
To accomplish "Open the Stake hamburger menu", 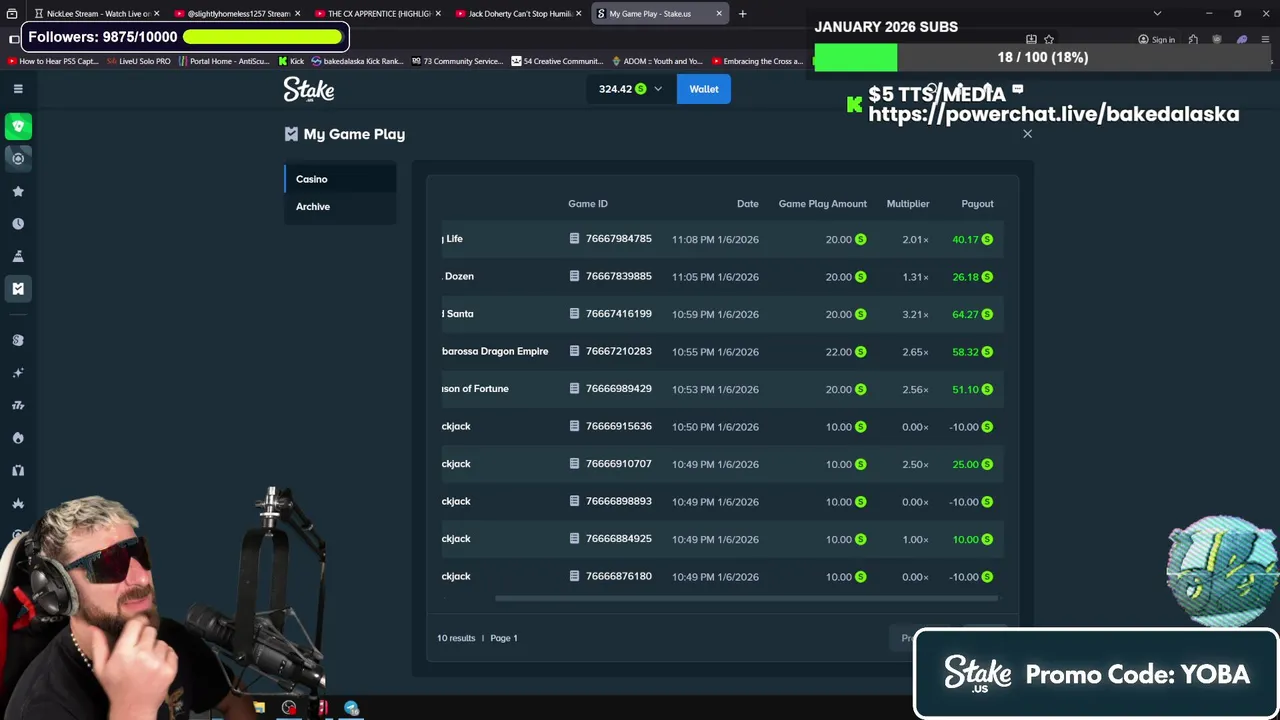I will 18,89.
